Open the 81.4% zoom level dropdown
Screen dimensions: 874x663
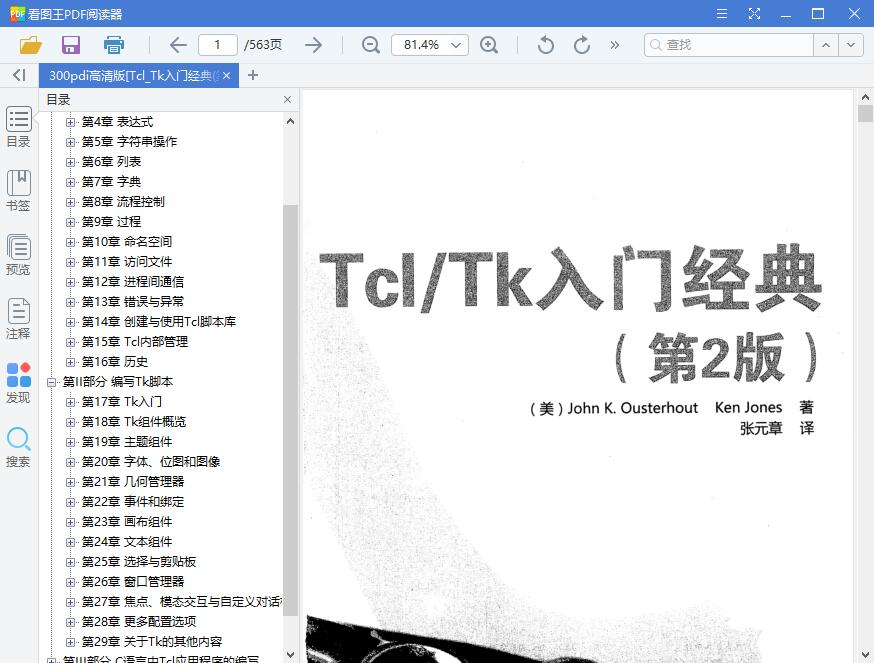[429, 45]
